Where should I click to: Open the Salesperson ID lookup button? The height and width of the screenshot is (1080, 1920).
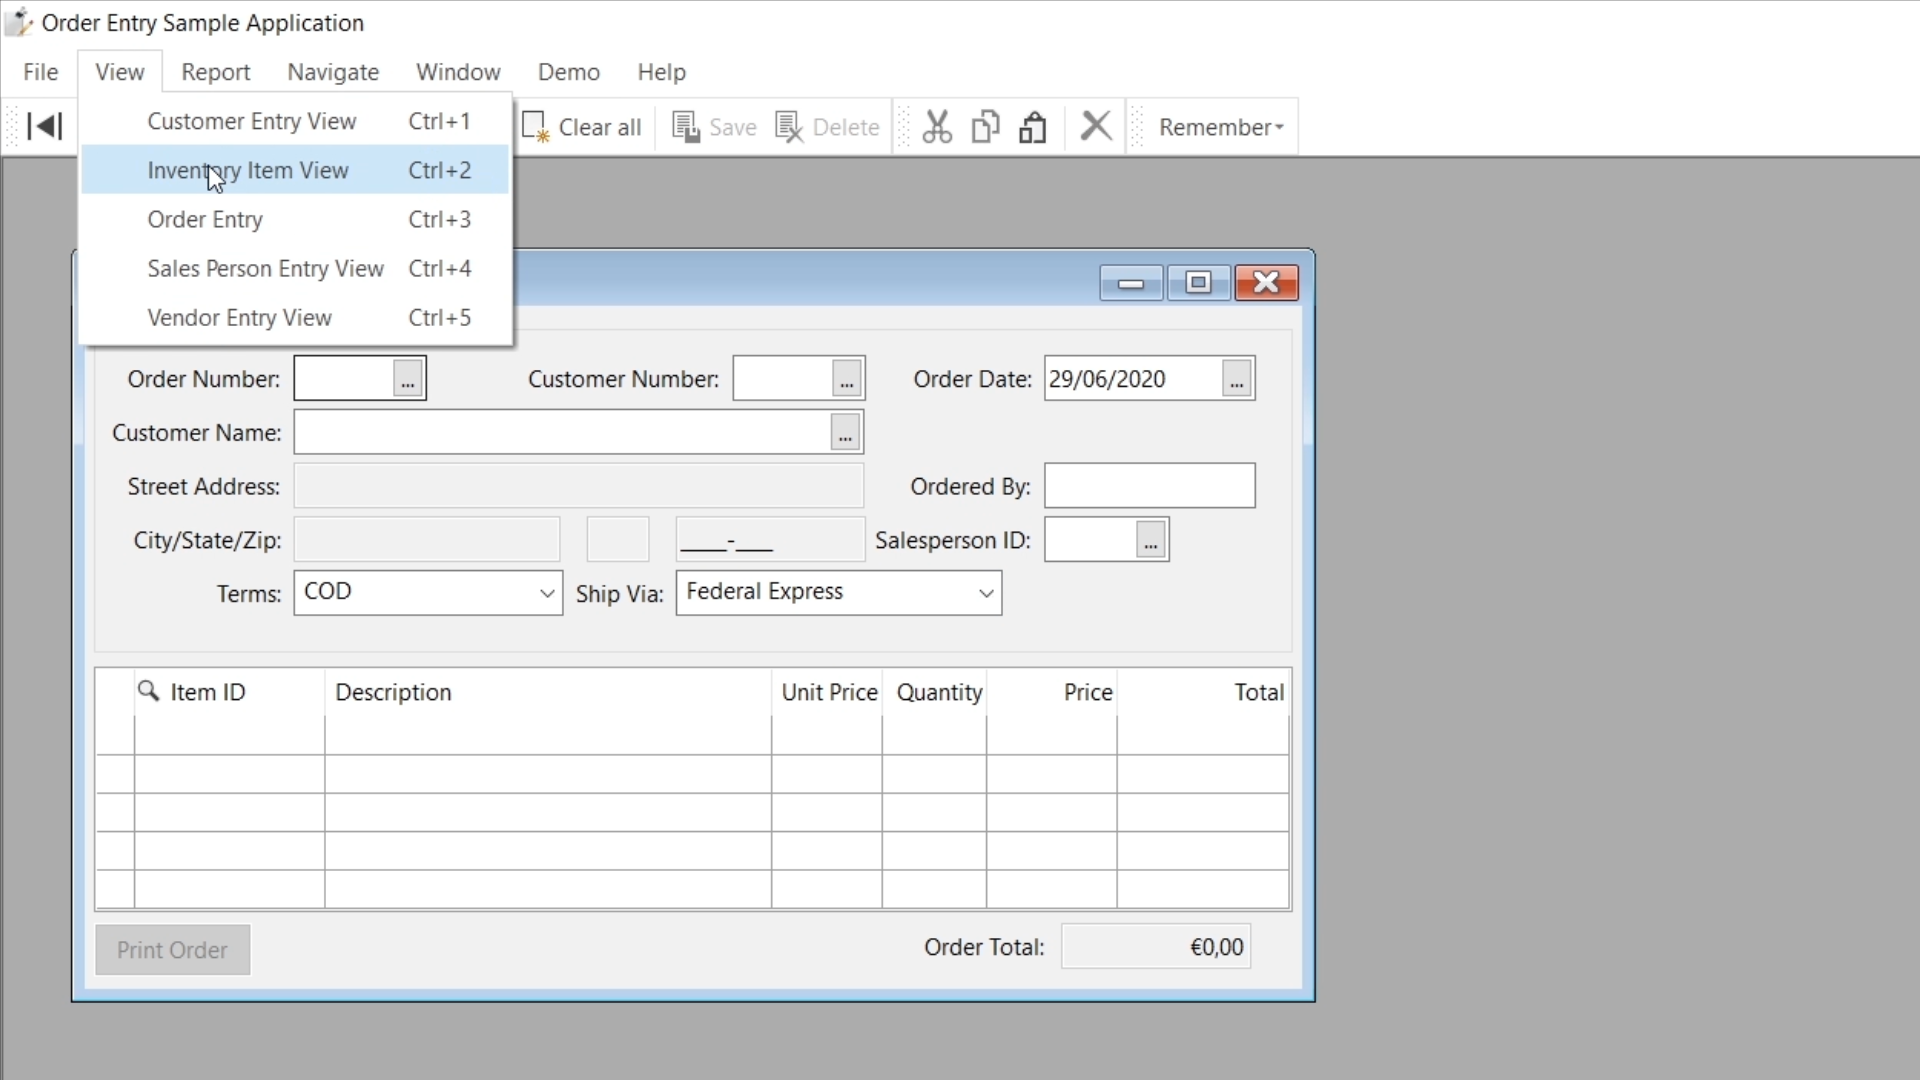[x=1150, y=541]
